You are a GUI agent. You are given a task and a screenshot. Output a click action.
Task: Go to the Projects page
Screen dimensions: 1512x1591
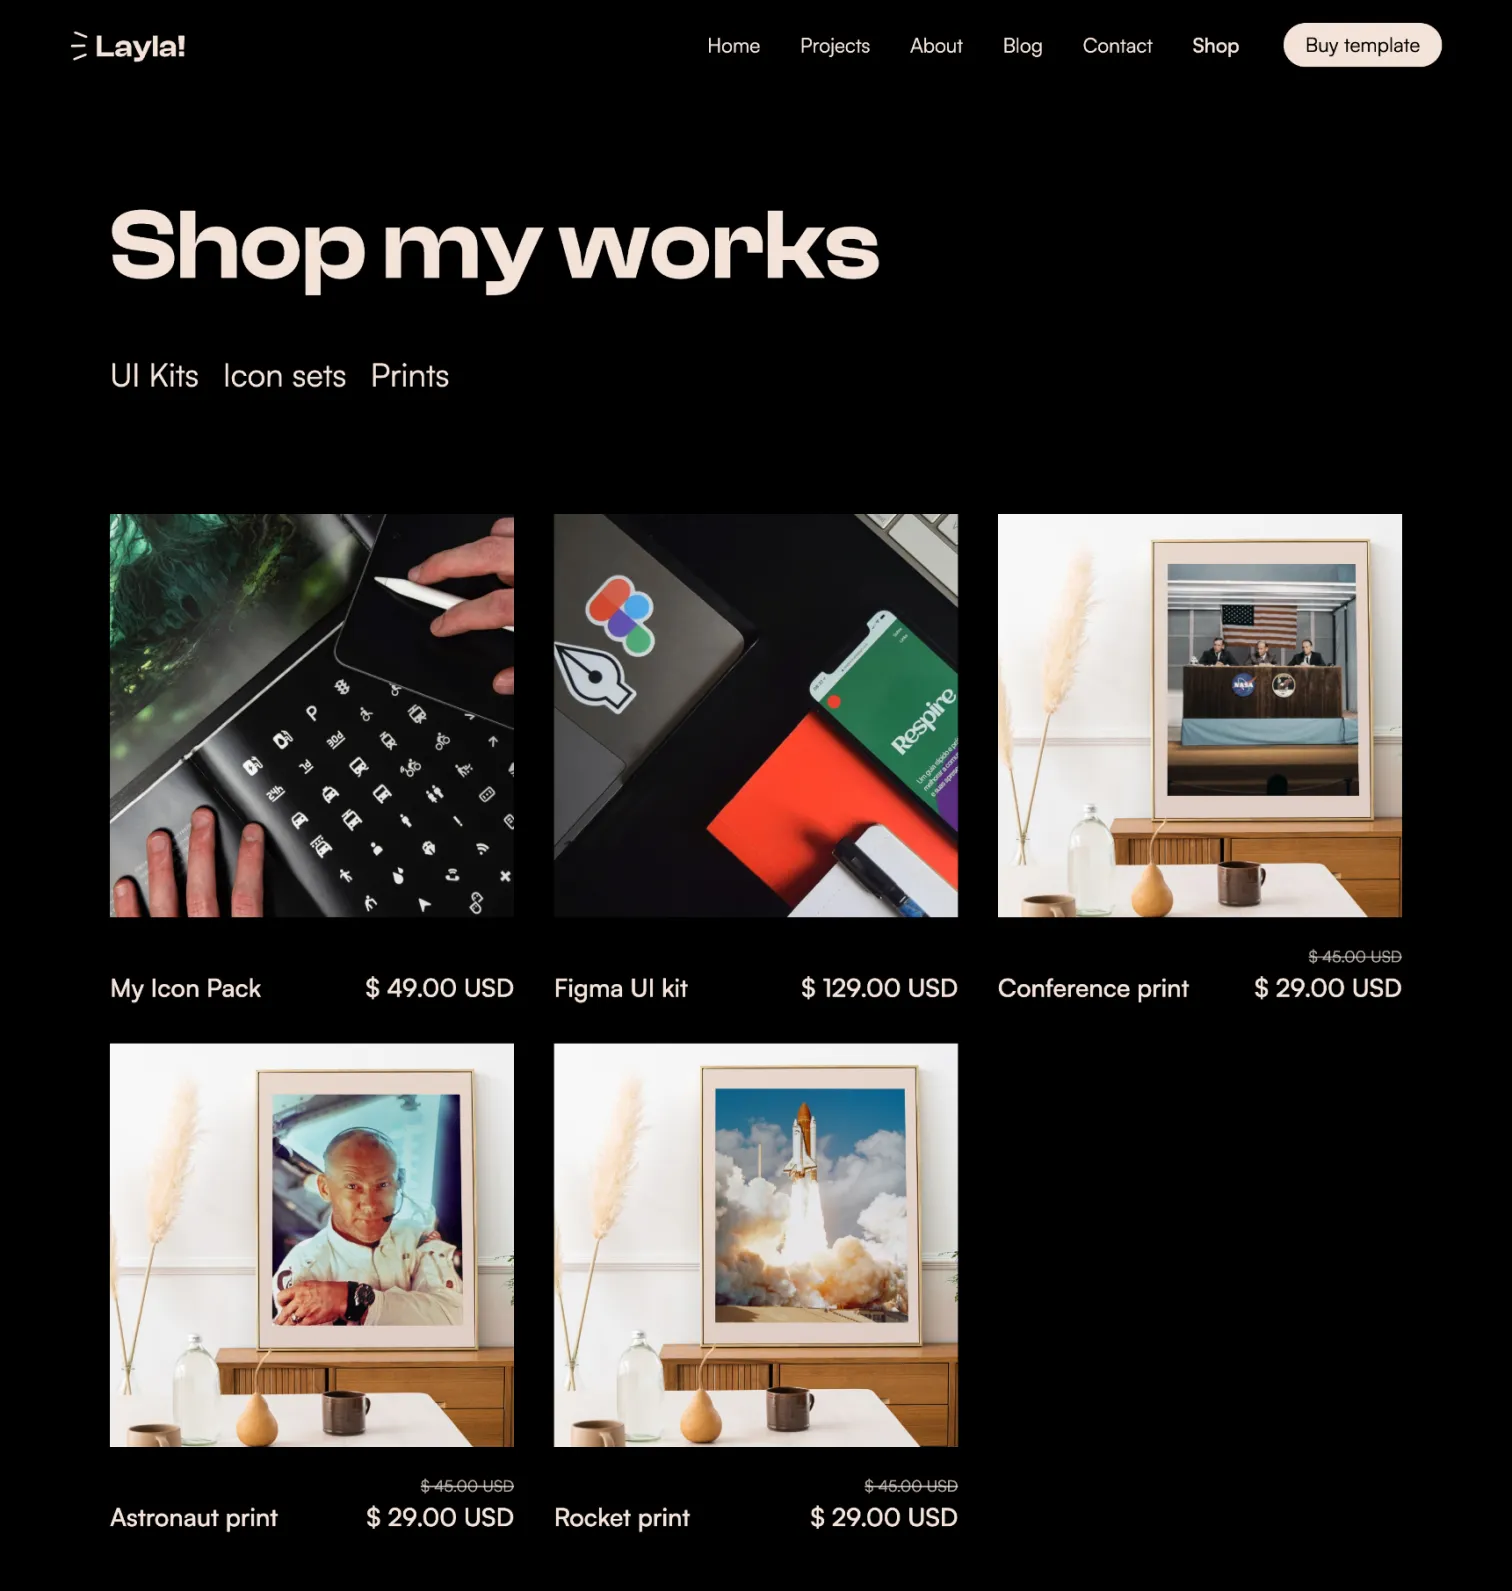coord(834,46)
